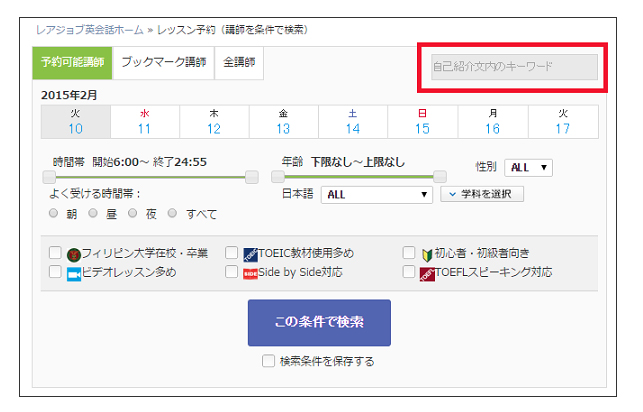Check 検索条件を保存する checkbox
The height and width of the screenshot is (412, 643).
(x=268, y=361)
